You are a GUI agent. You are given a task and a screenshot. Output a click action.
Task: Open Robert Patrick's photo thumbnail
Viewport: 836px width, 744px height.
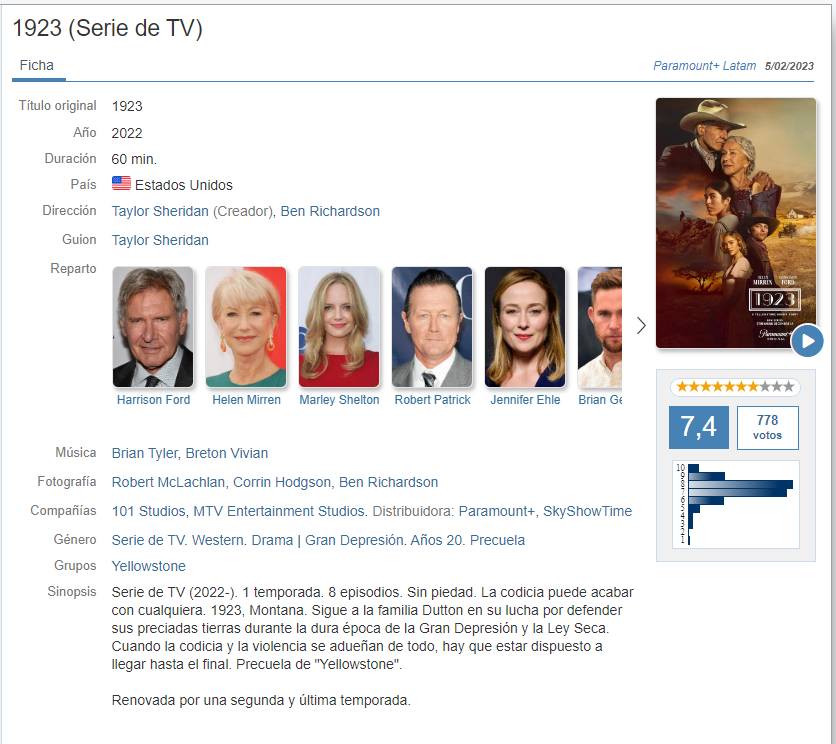pos(432,327)
